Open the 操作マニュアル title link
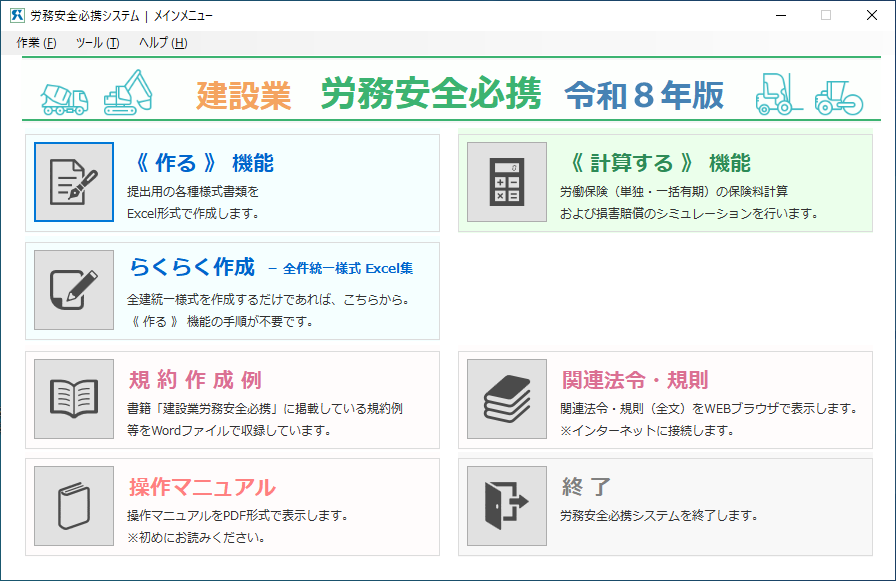Viewport: 896px width, 581px height. pos(201,488)
